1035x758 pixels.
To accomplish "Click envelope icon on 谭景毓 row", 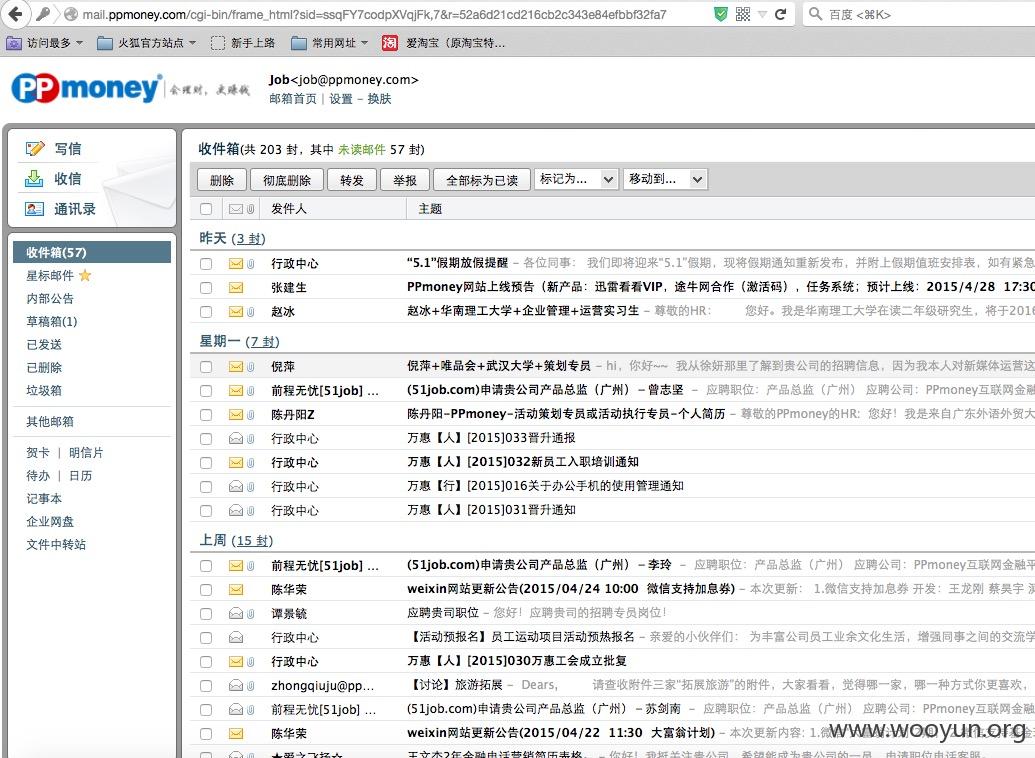I will point(236,613).
